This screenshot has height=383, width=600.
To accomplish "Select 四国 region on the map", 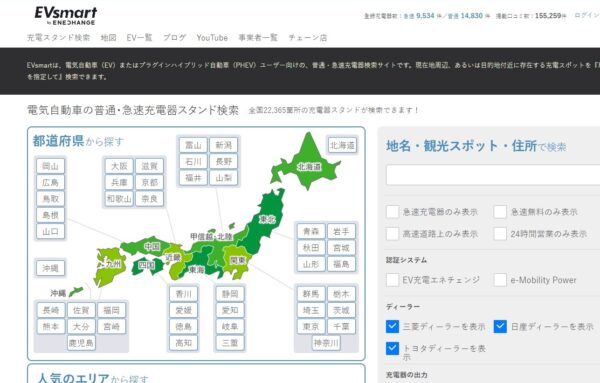I will click(x=146, y=265).
